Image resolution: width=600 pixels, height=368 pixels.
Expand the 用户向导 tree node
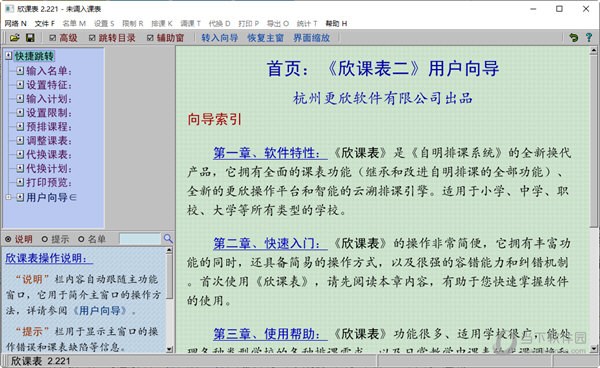tap(8, 197)
